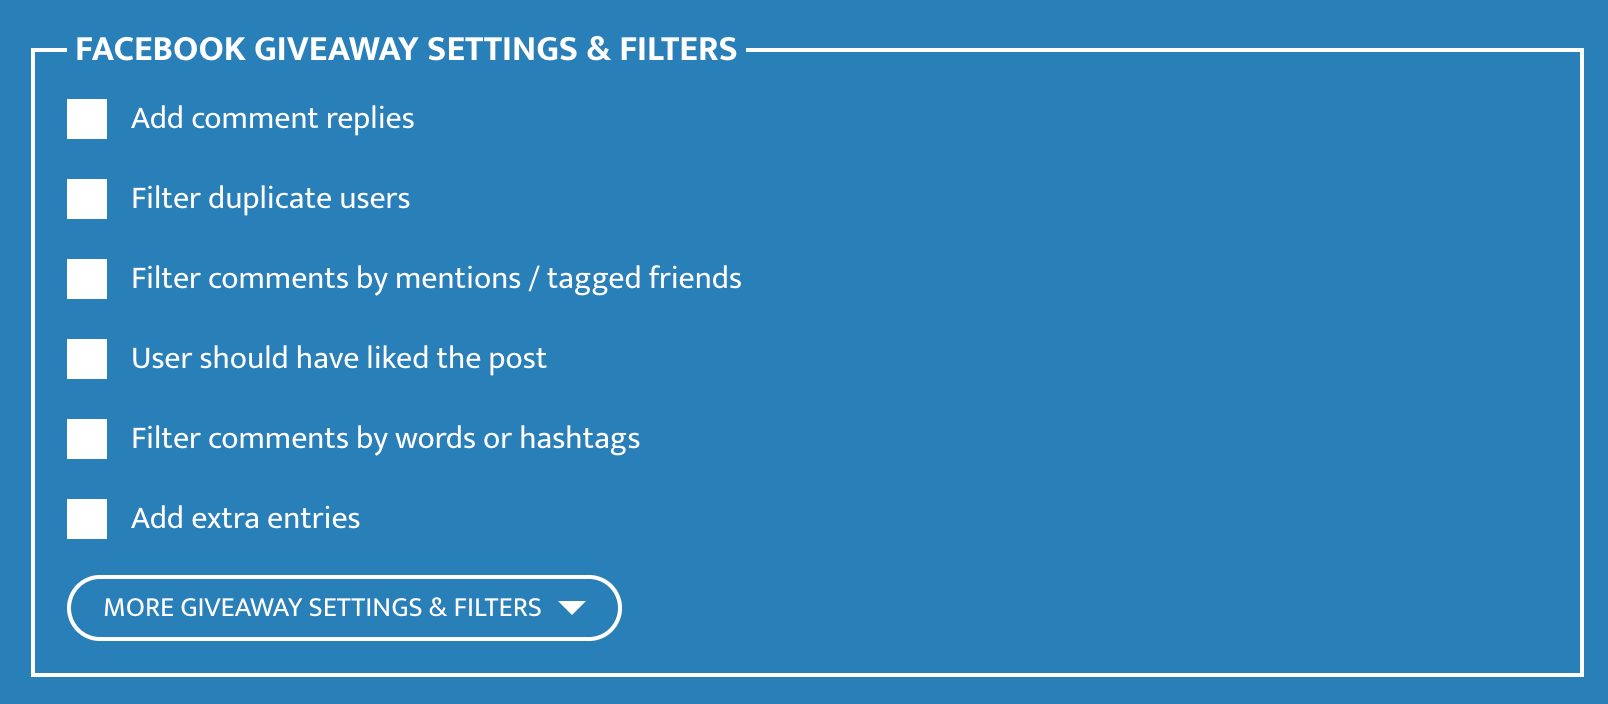Click the Add extra entries label
1608x704 pixels.
point(245,518)
